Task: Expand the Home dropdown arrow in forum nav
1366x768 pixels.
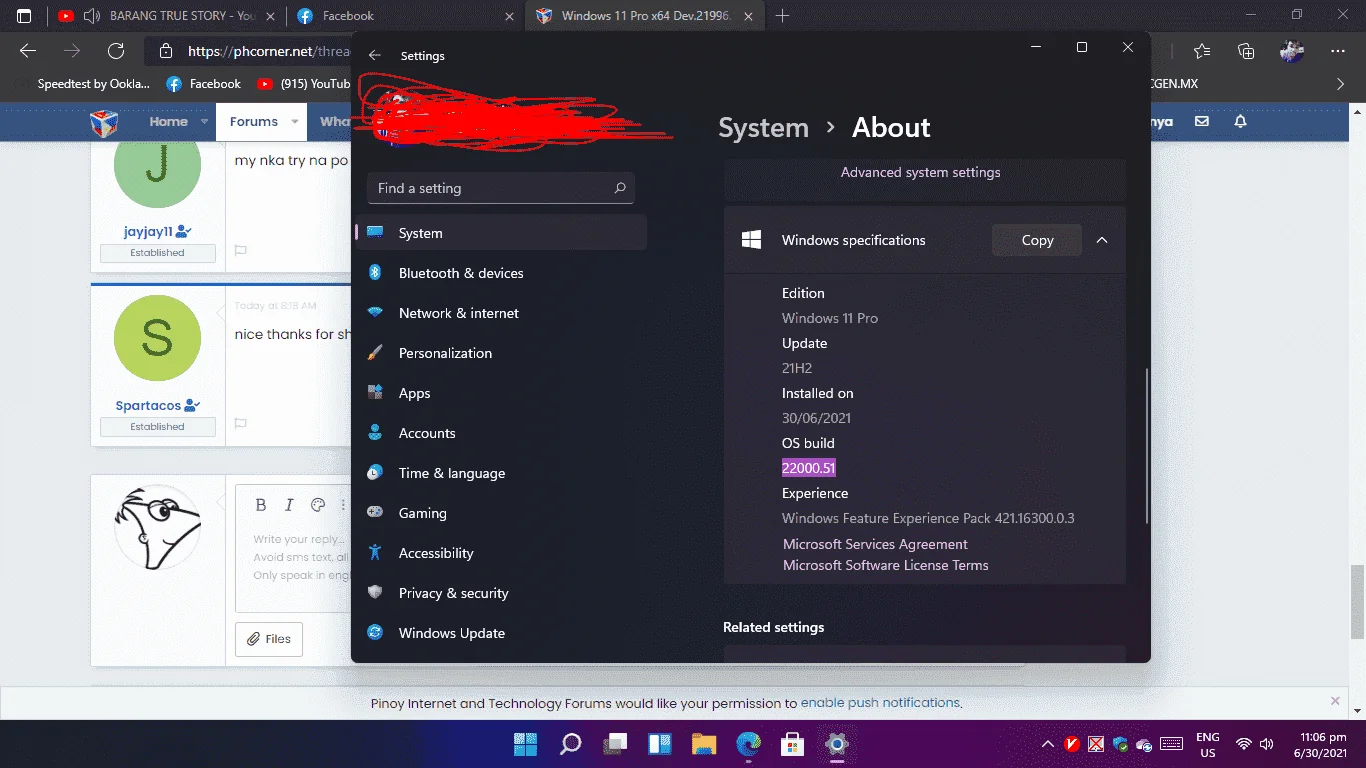Action: (x=204, y=122)
